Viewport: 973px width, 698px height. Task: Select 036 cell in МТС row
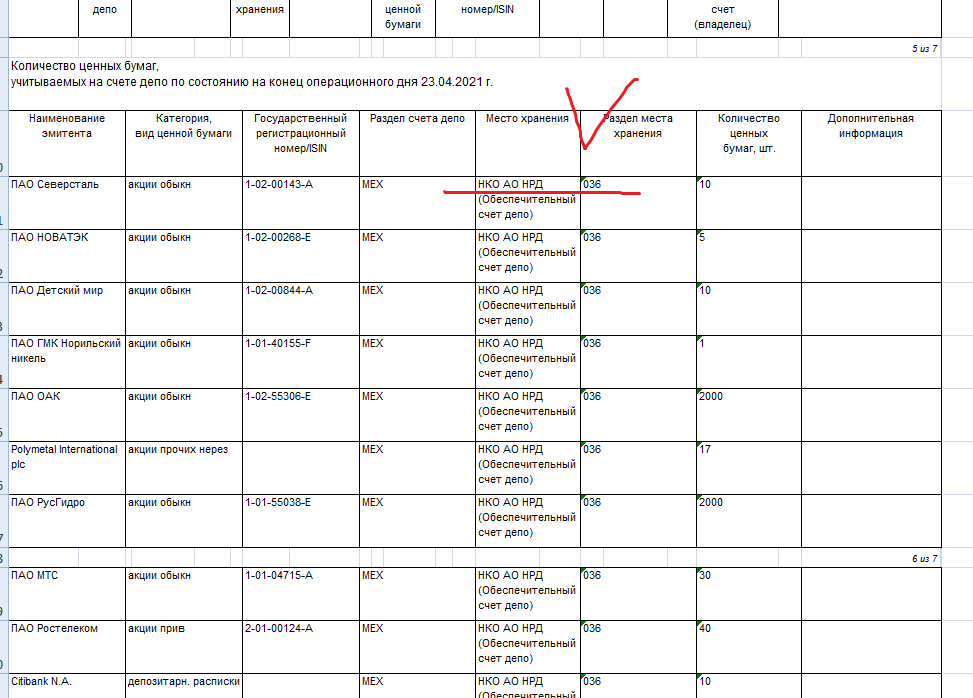pyautogui.click(x=639, y=594)
